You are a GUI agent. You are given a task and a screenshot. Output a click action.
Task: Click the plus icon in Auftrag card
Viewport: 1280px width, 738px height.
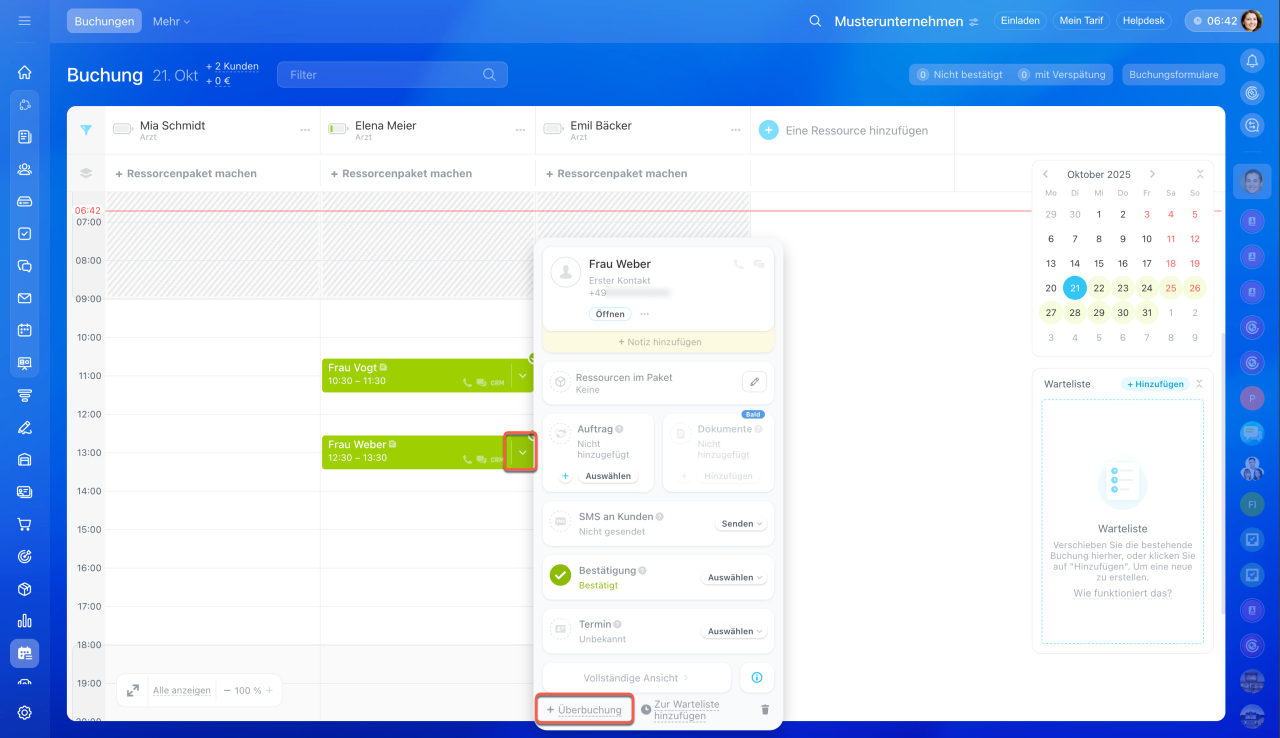[x=565, y=476]
